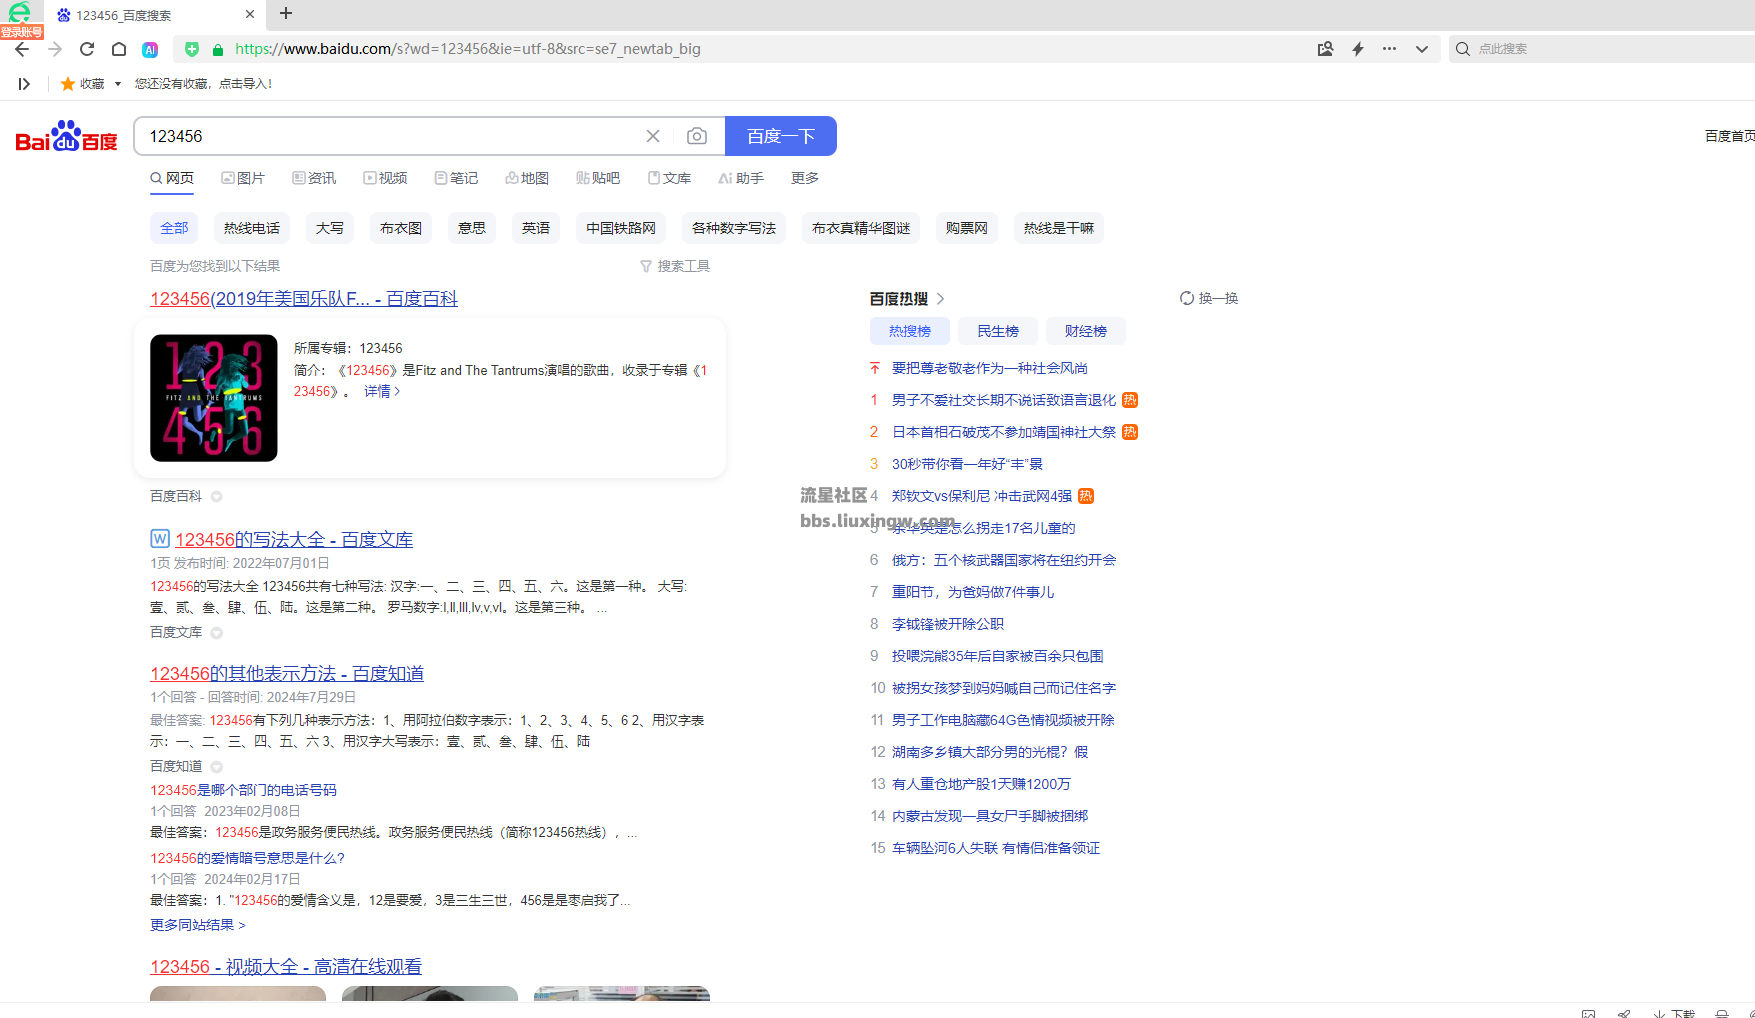Toggle the bookmarks sidebar panel icon
The width and height of the screenshot is (1755, 1018).
(x=24, y=84)
